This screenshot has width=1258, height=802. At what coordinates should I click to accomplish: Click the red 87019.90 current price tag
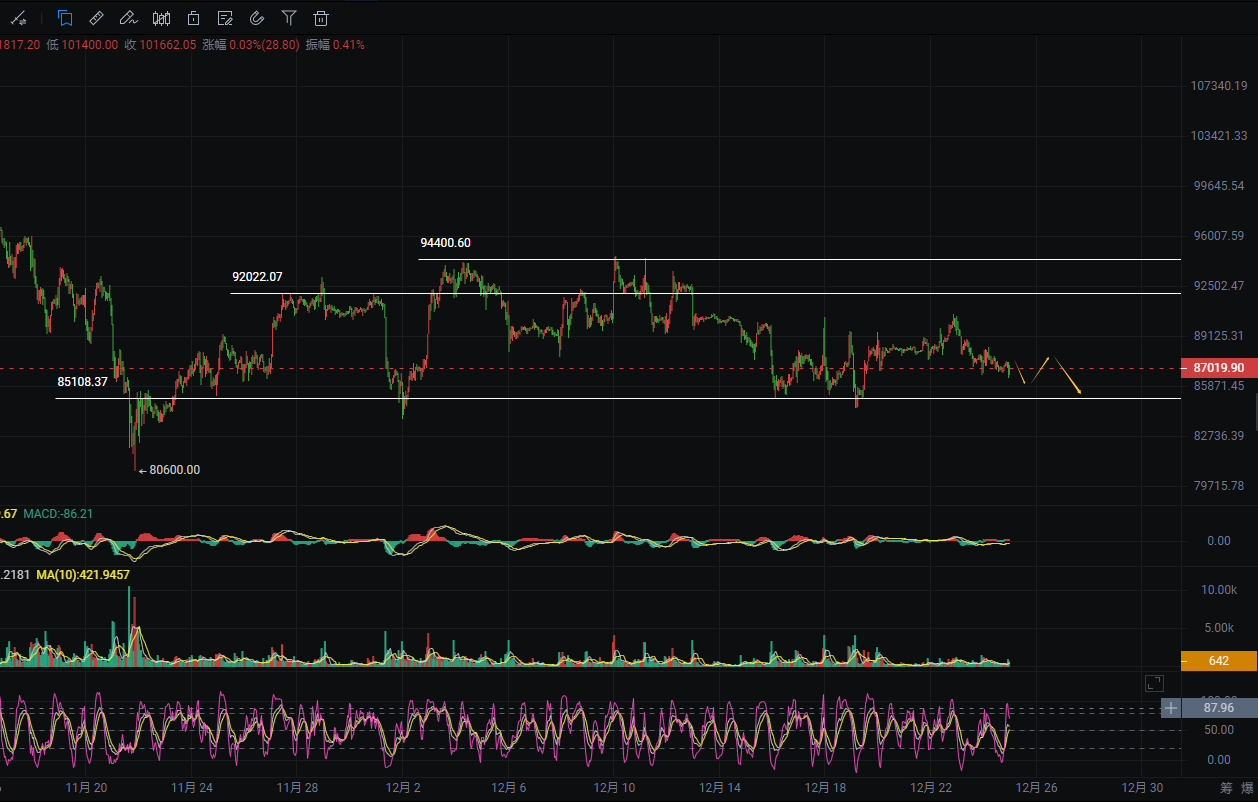click(x=1217, y=368)
